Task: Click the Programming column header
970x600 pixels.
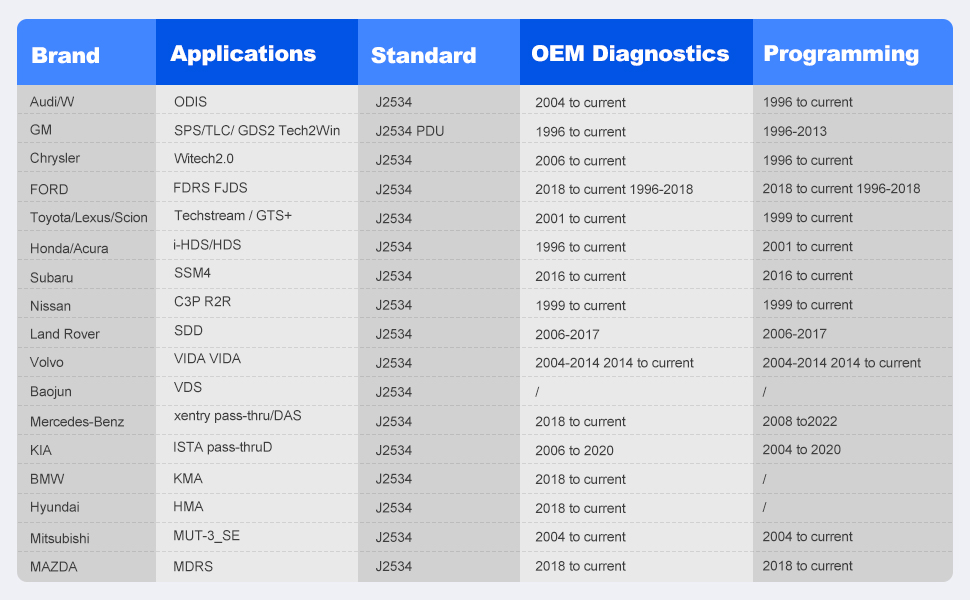Action: coord(841,54)
